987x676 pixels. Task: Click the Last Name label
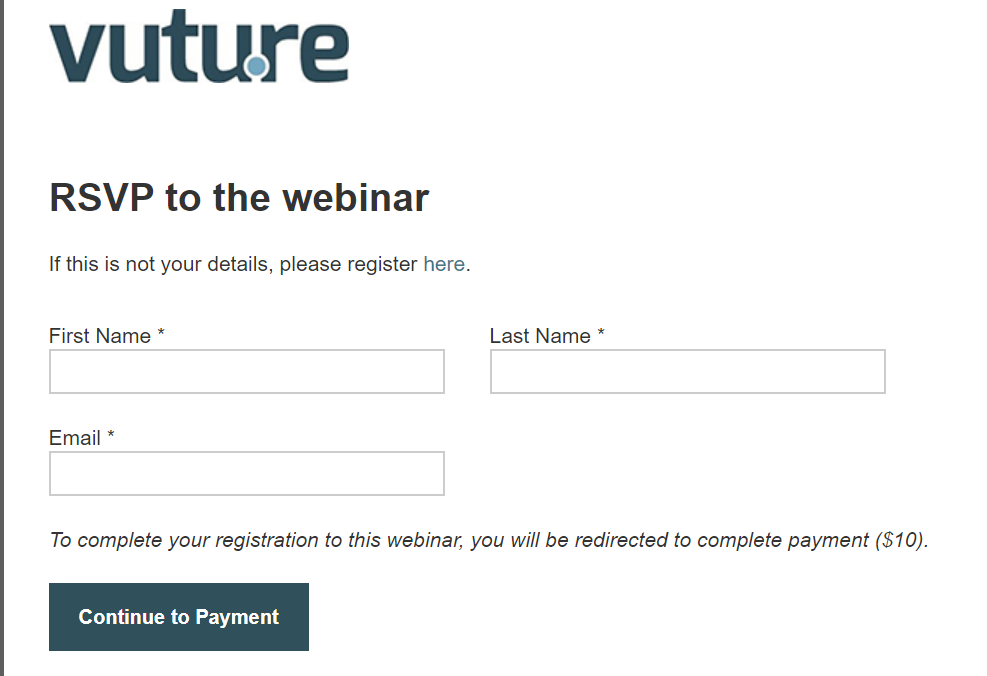pos(540,336)
